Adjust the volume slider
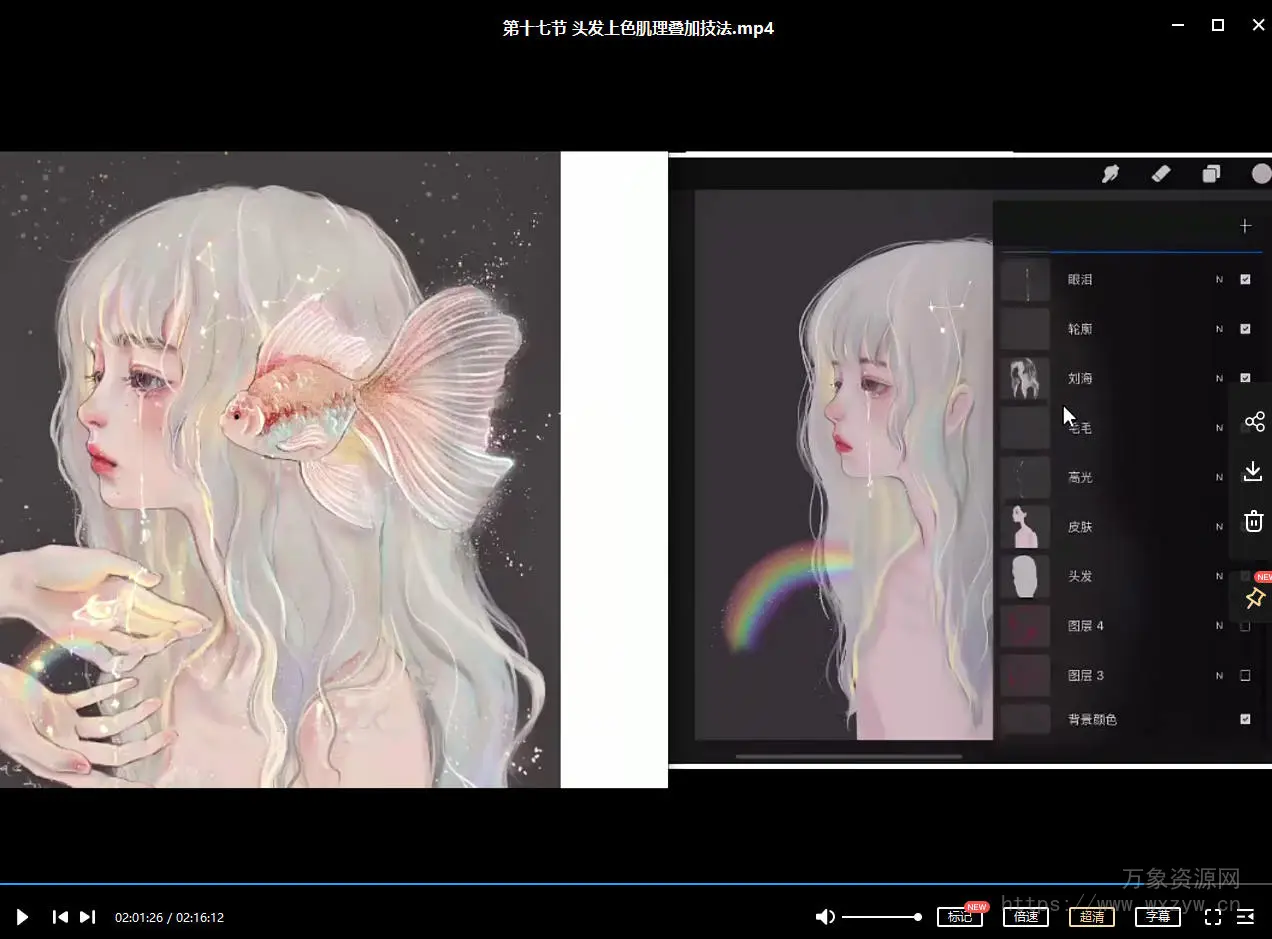This screenshot has height=939, width=1272. pyautogui.click(x=881, y=917)
